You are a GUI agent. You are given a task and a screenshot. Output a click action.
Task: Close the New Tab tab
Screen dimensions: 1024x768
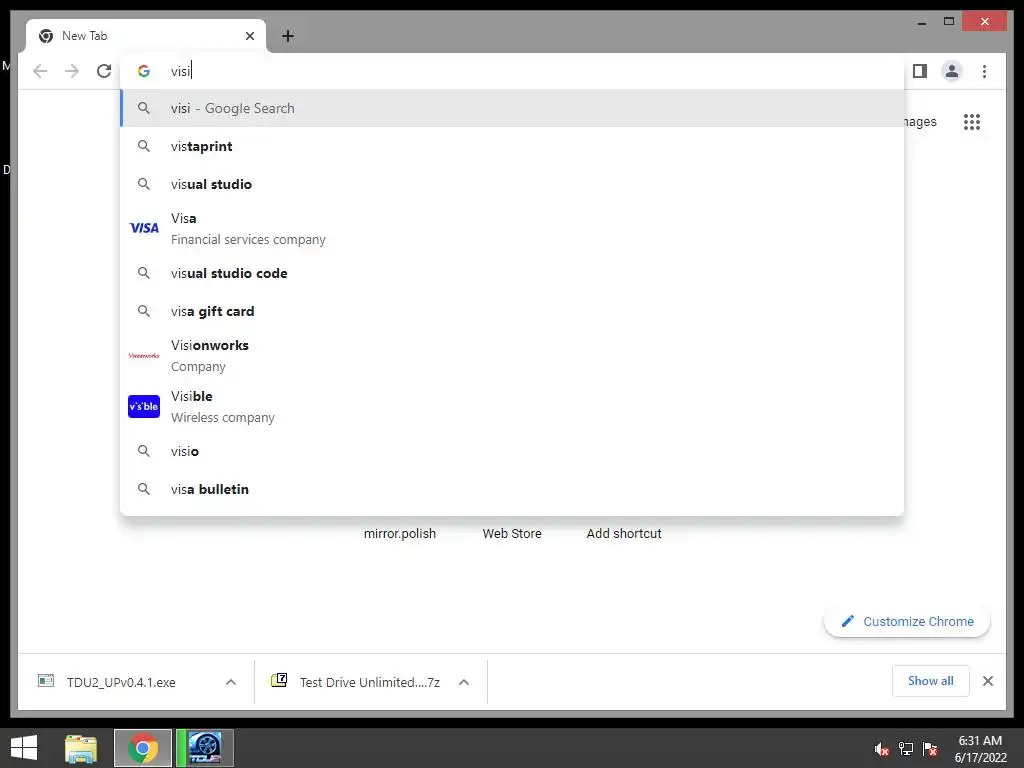tap(249, 36)
